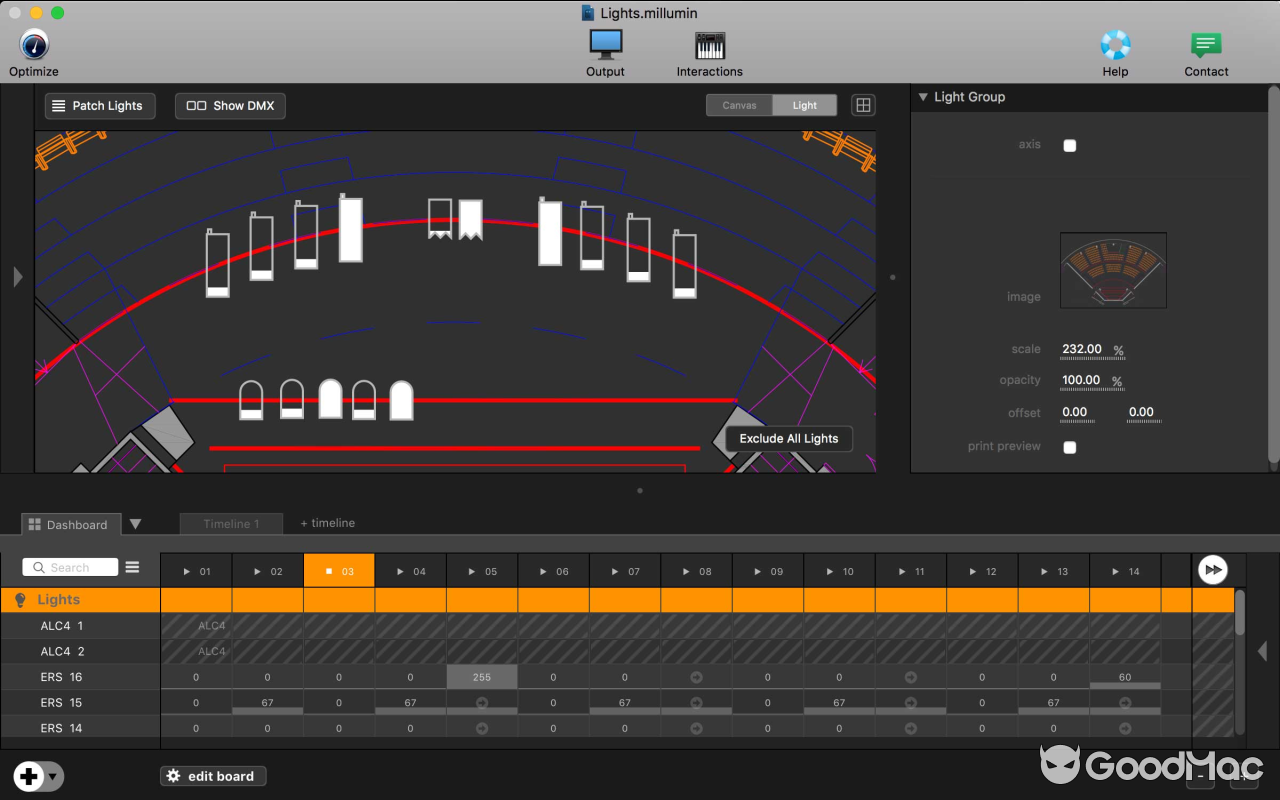Open the dropdown arrow next to Dashboard
Screen dimensions: 1280x800
coord(135,524)
